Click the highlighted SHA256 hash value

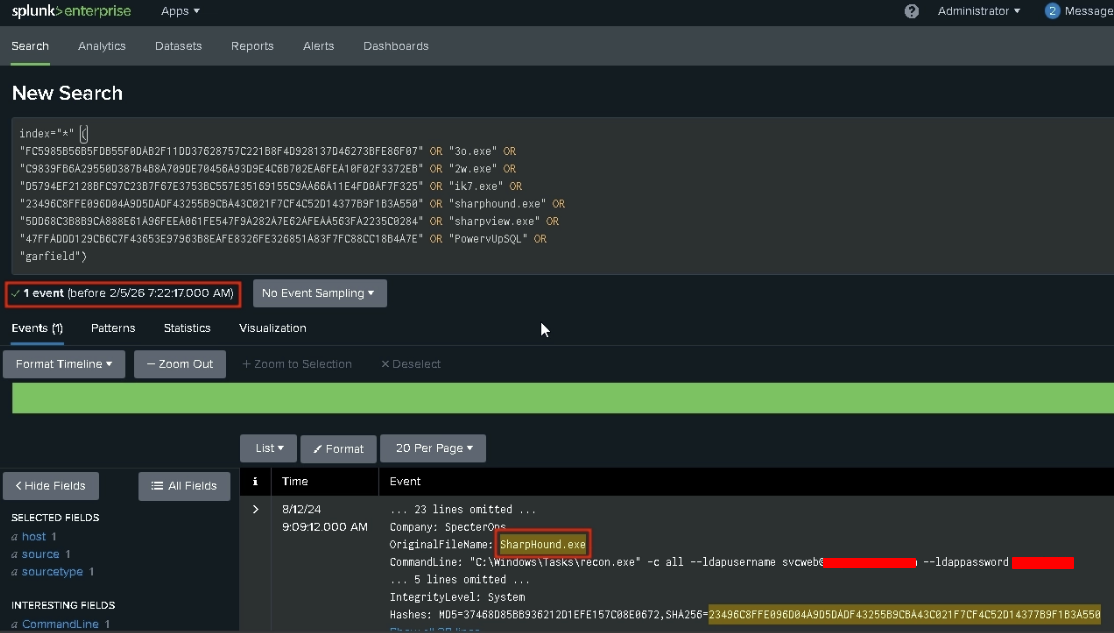coord(904,615)
